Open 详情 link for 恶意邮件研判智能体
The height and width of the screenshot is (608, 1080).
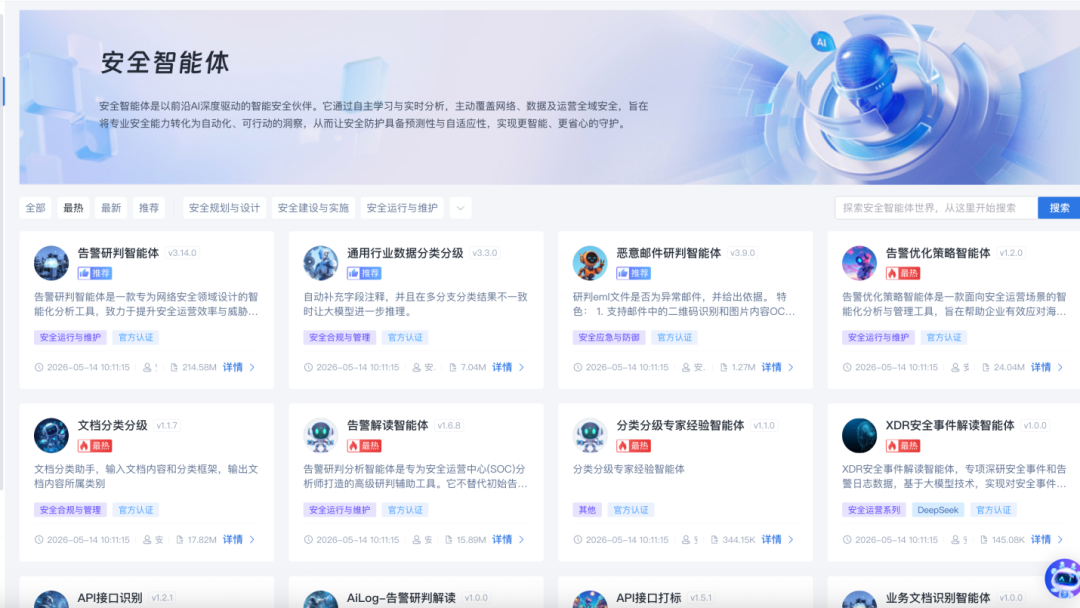[771, 368]
